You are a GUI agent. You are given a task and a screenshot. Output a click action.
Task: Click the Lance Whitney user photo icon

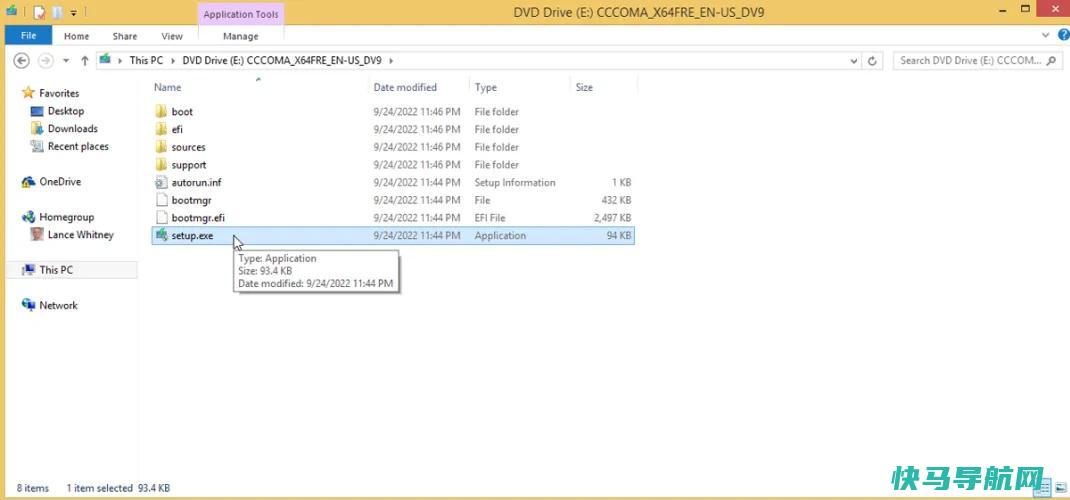pos(38,235)
